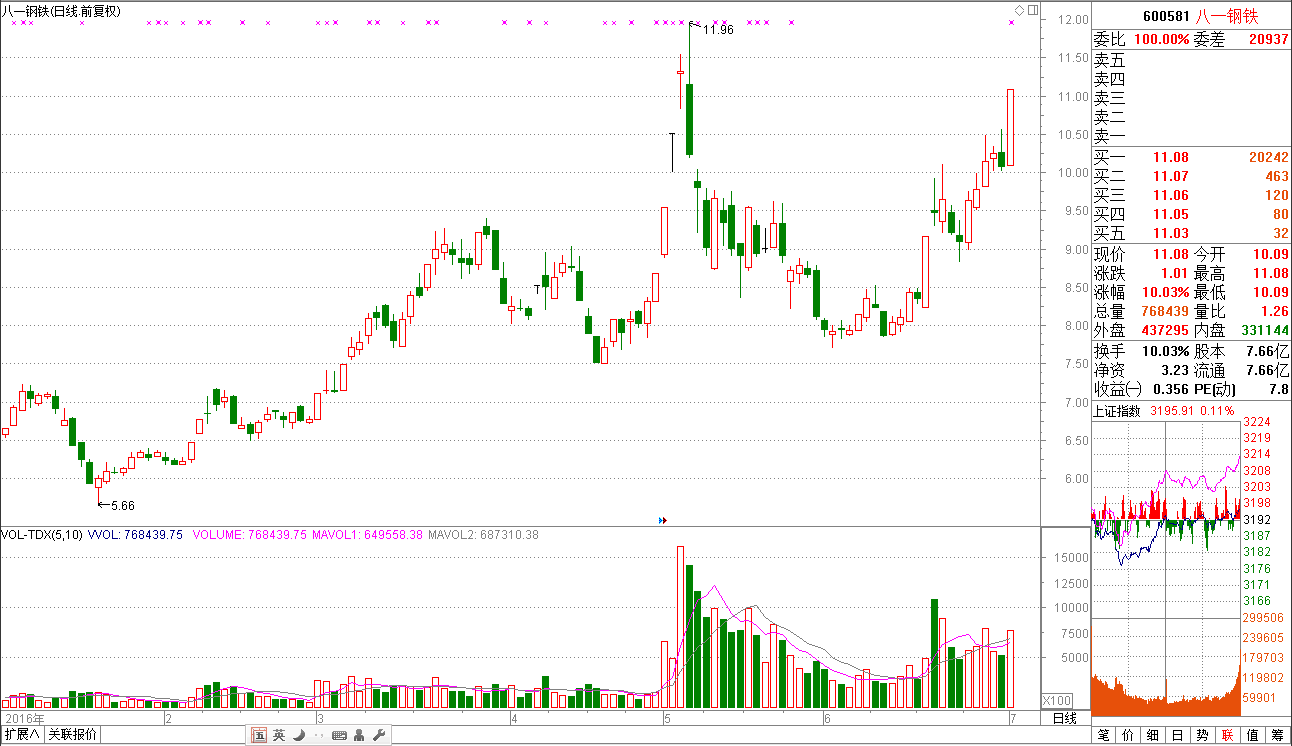Click the 5.66 low price annotation
The height and width of the screenshot is (746, 1292).
122,506
